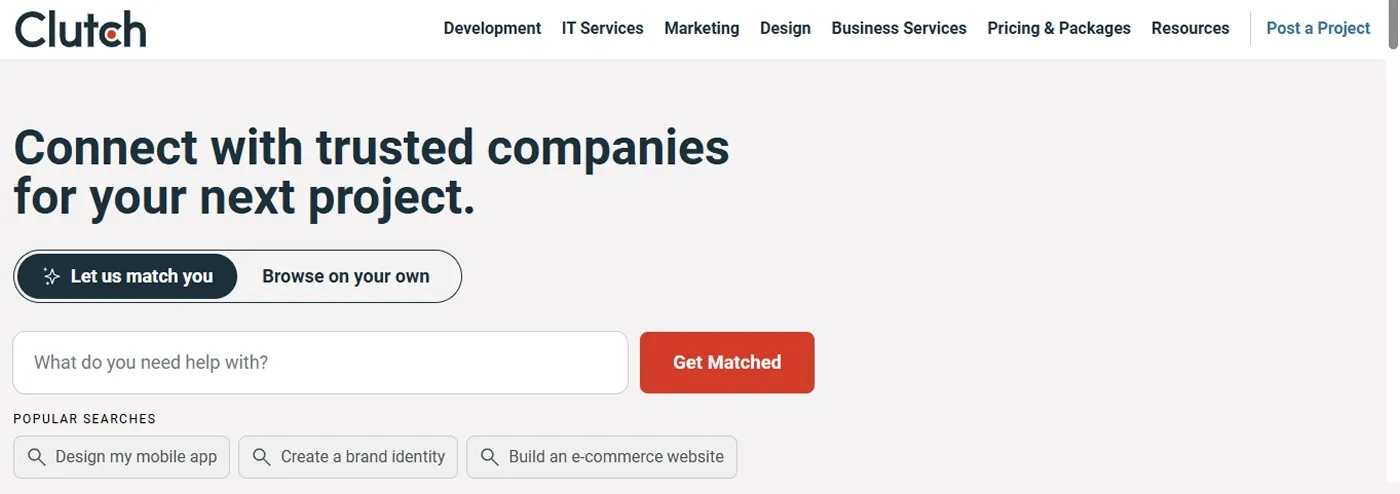The image size is (1400, 494).
Task: Expand the IT Services menu
Action: 602,29
